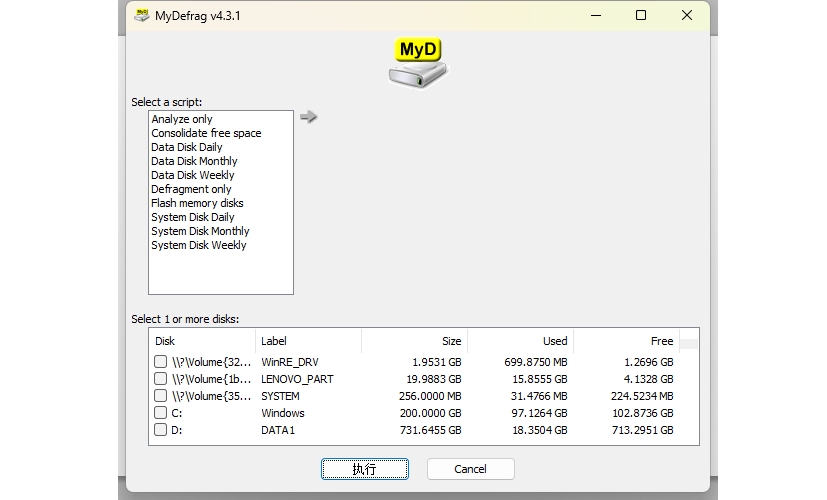Pick the Defragment only script
The image size is (827, 500).
click(191, 189)
